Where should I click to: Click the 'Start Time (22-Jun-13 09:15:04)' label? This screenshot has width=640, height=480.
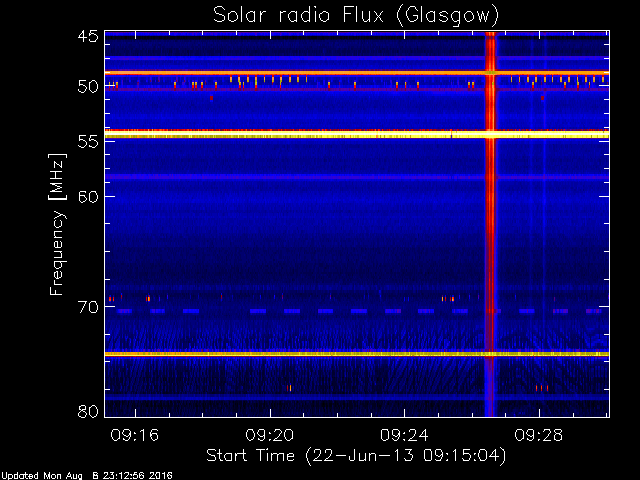[356, 456]
